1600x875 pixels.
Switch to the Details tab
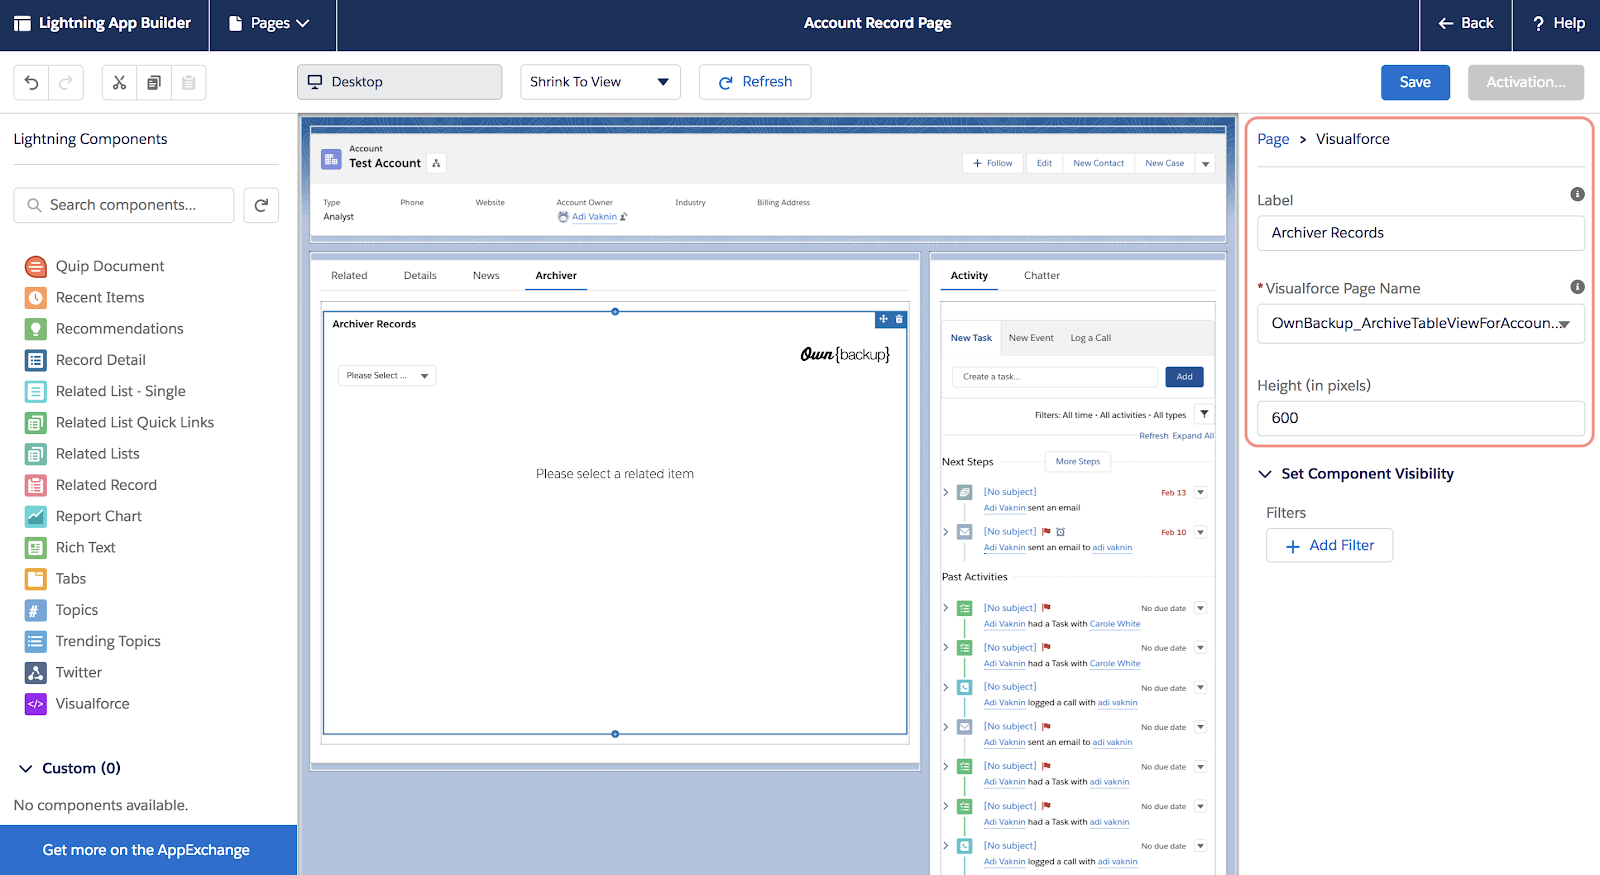420,276
